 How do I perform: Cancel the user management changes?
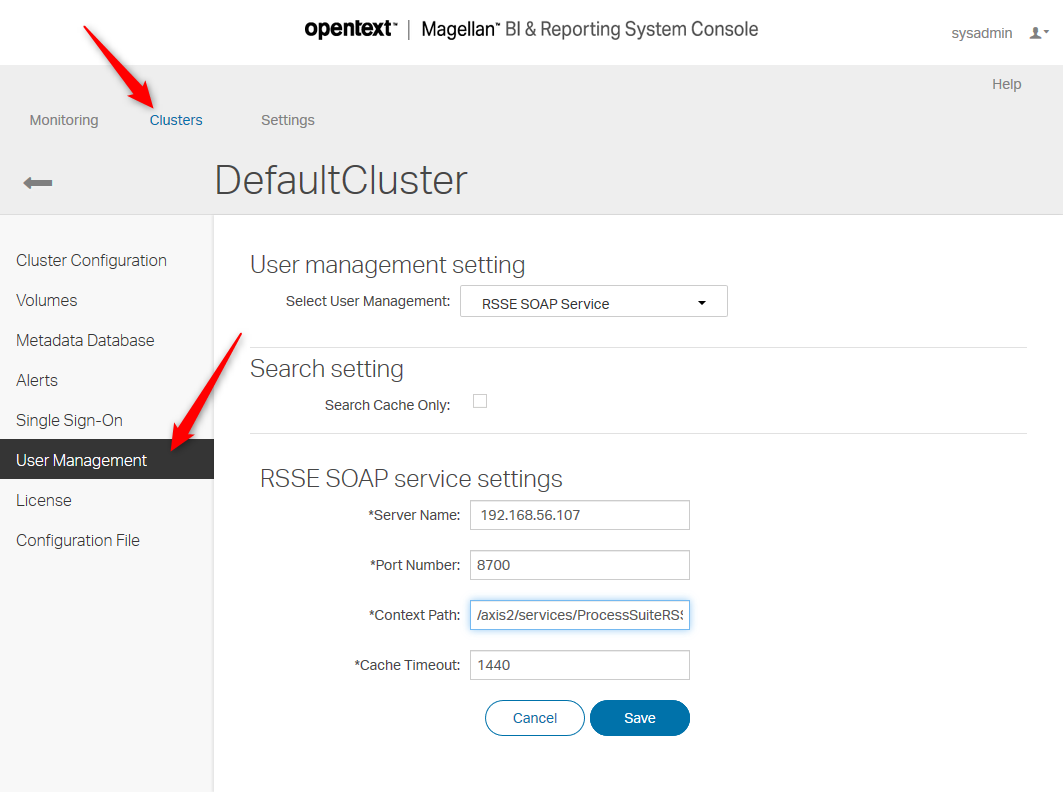click(534, 718)
